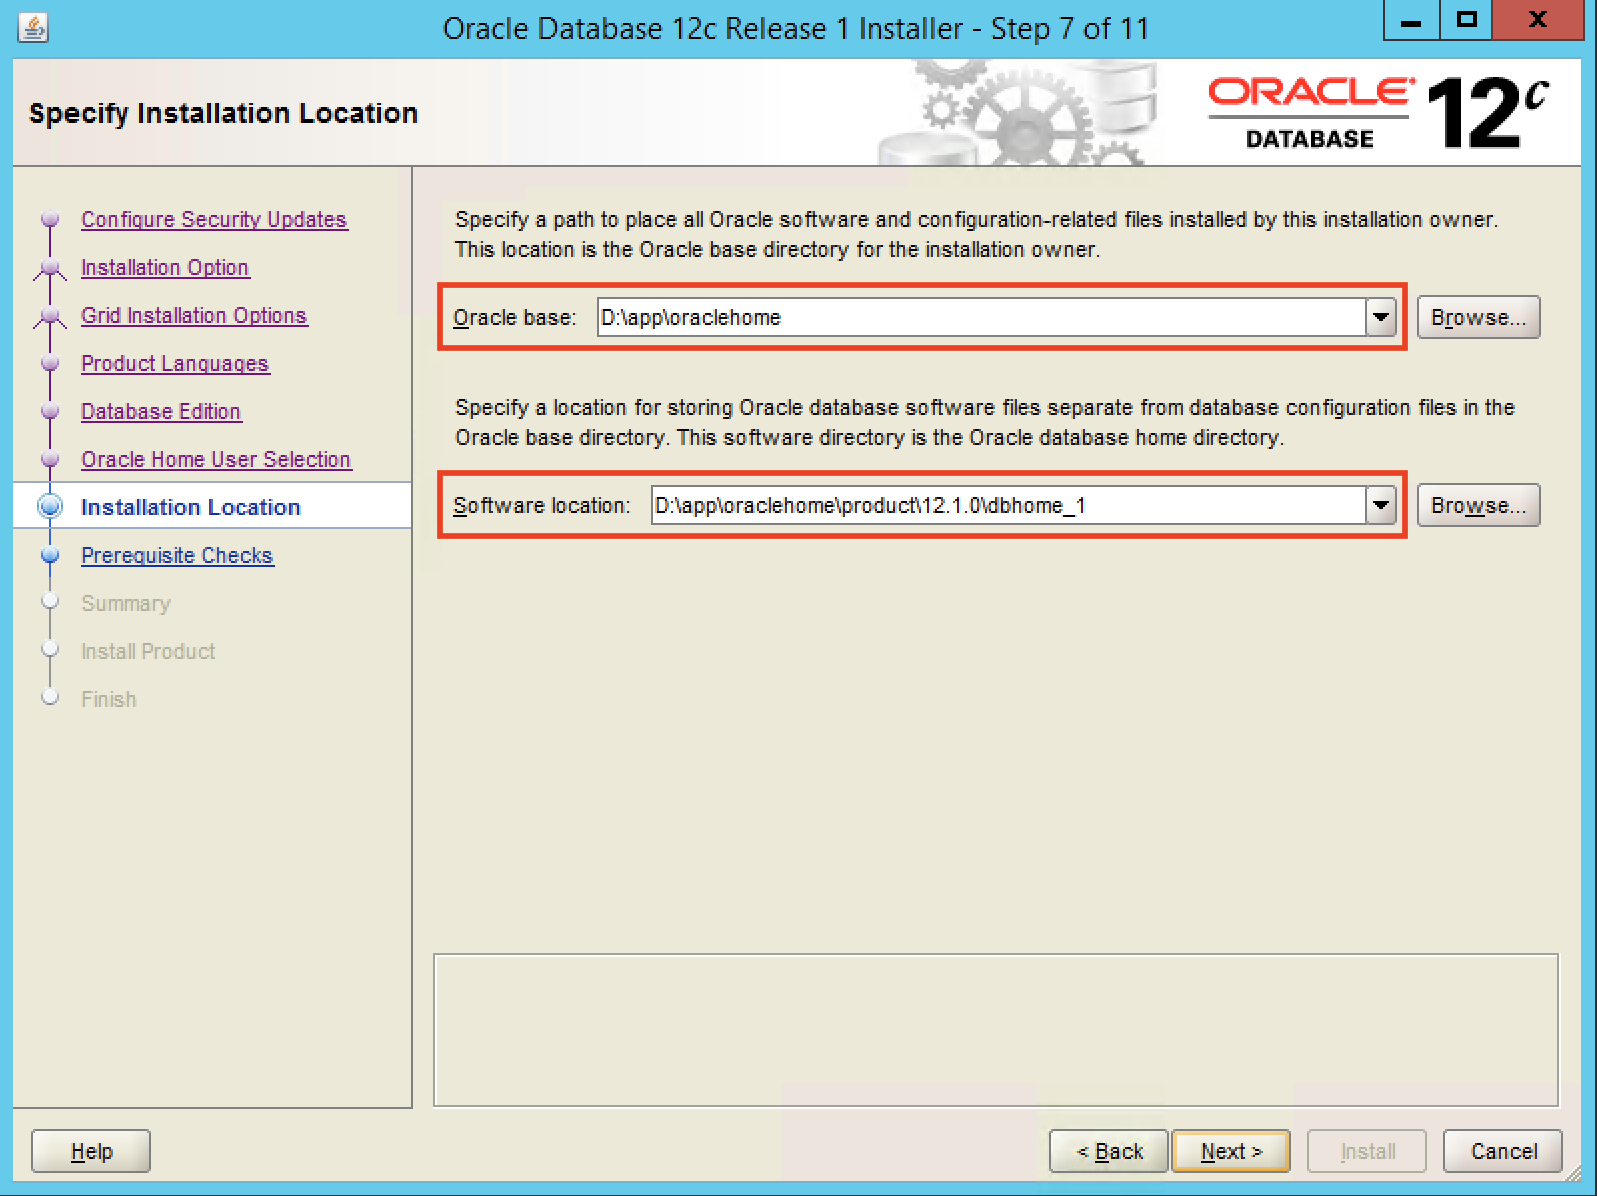Open the Oracle base dropdown arrow
The height and width of the screenshot is (1196, 1598).
click(1381, 317)
